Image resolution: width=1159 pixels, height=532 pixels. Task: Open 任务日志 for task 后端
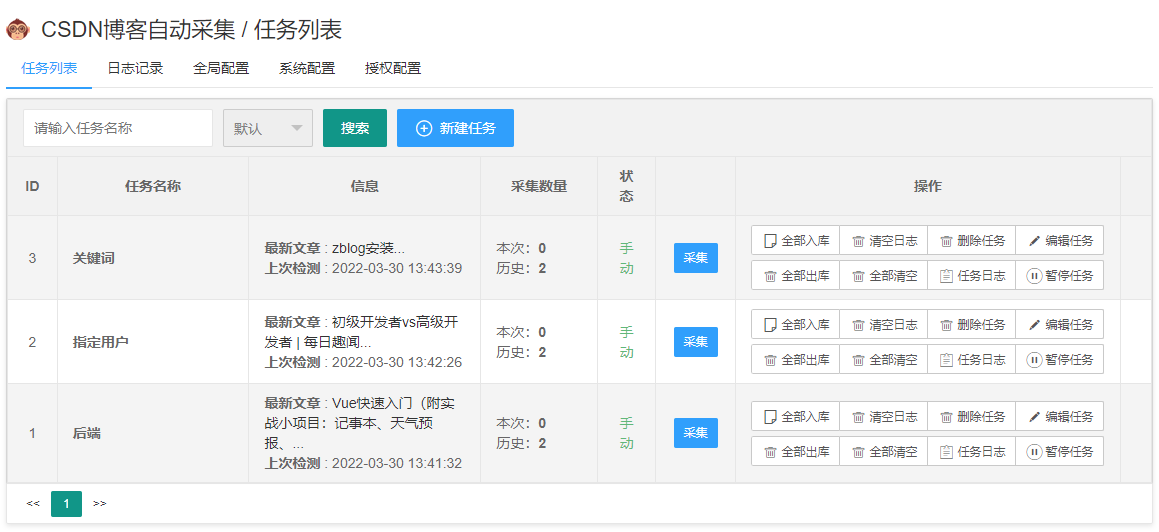(971, 451)
